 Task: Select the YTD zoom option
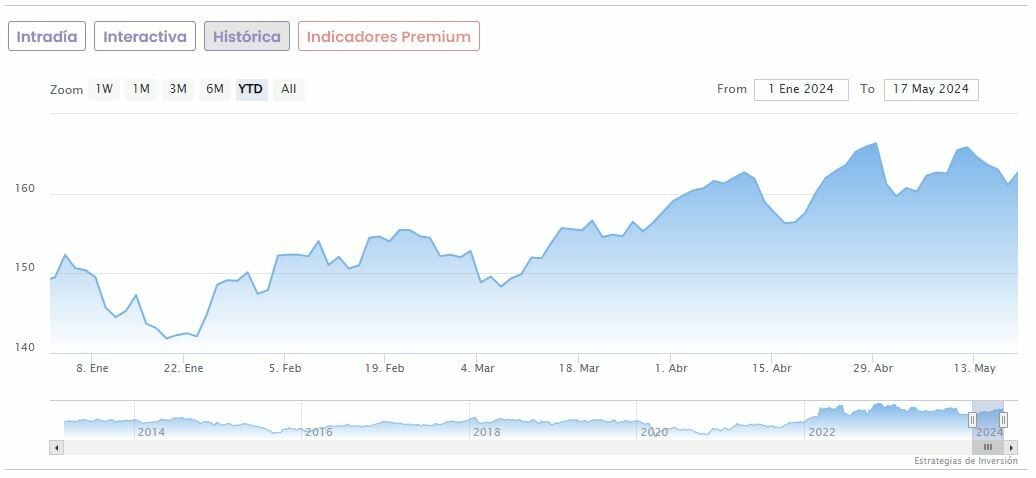click(x=251, y=89)
